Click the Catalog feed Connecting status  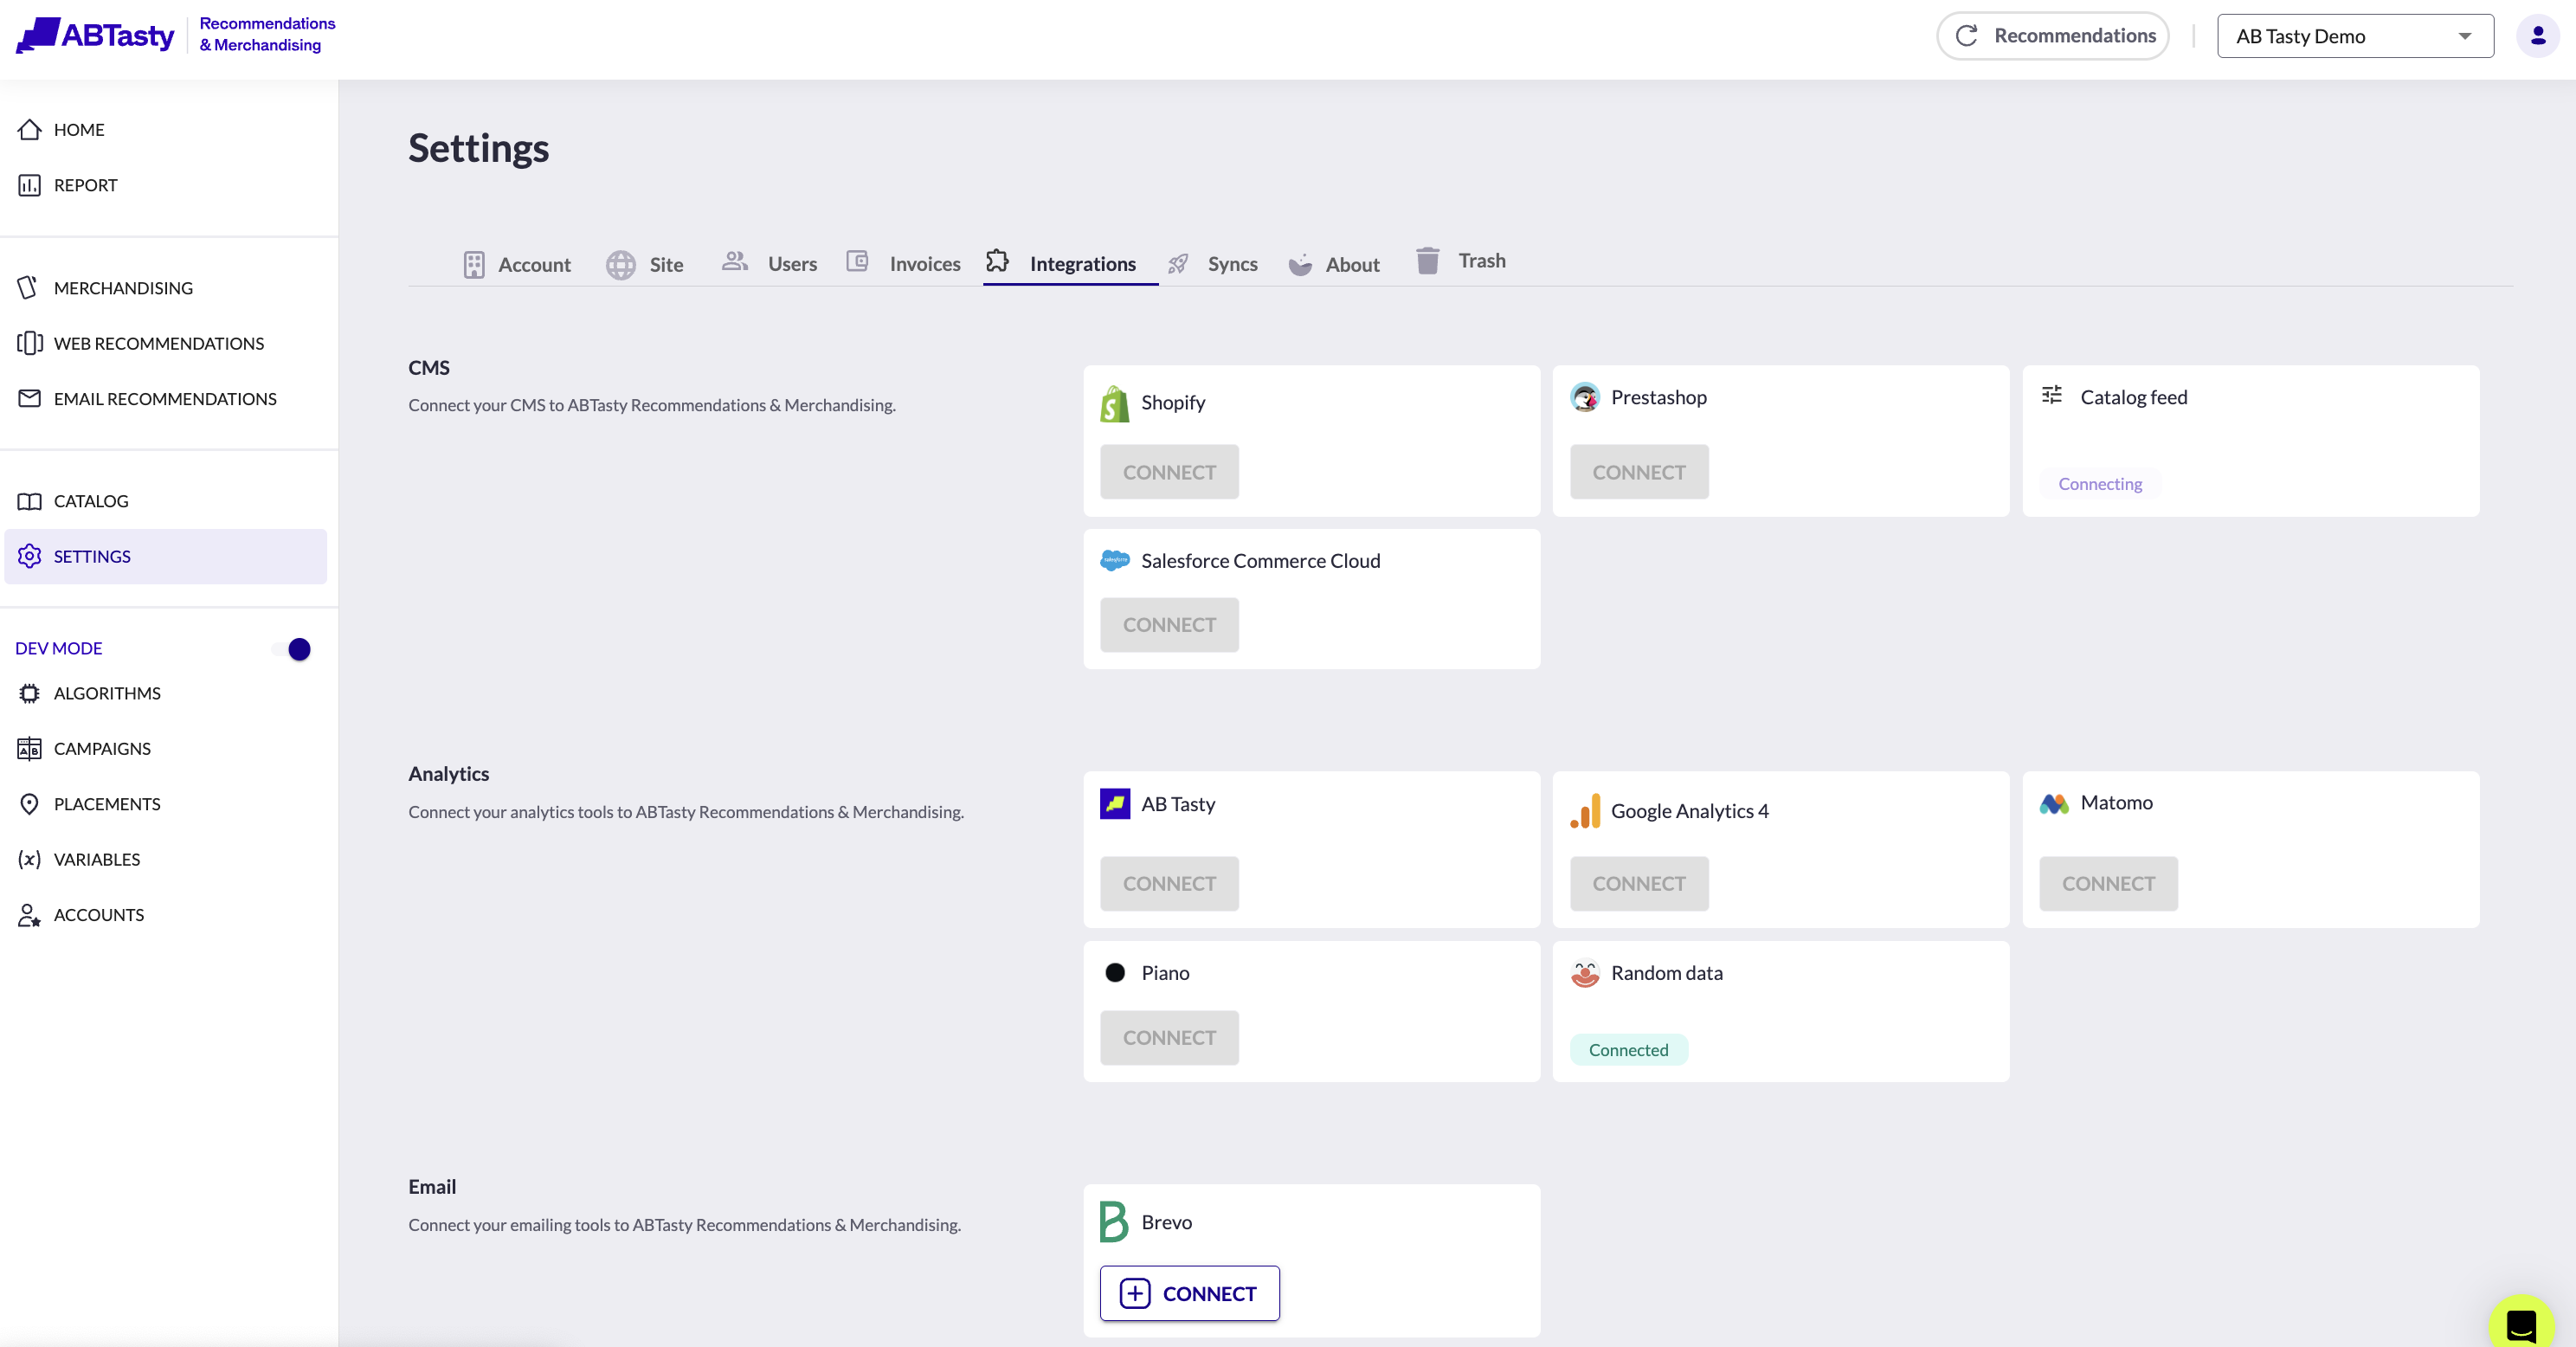click(x=2099, y=484)
